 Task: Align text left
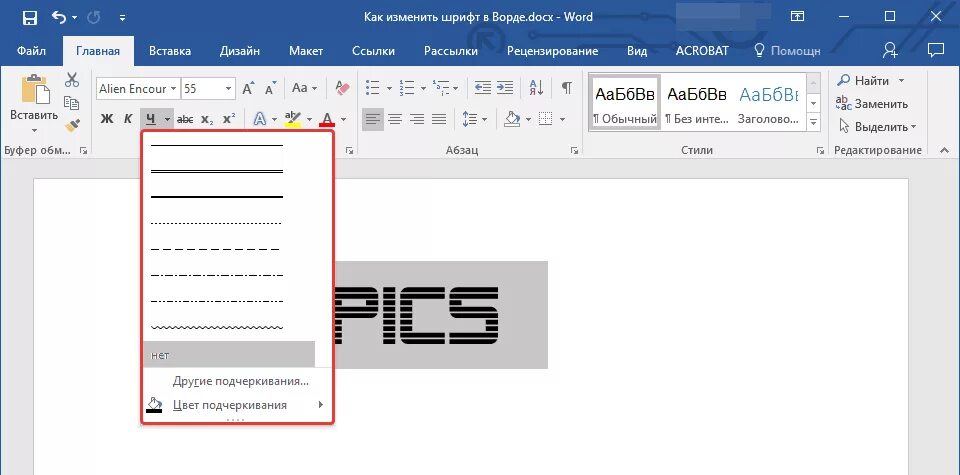pyautogui.click(x=373, y=119)
